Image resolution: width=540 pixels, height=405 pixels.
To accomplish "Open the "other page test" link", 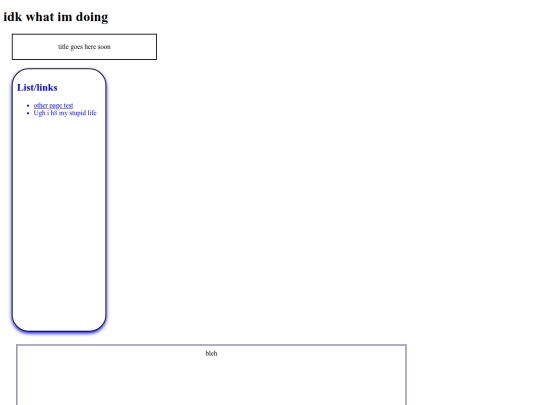I will pos(53,105).
